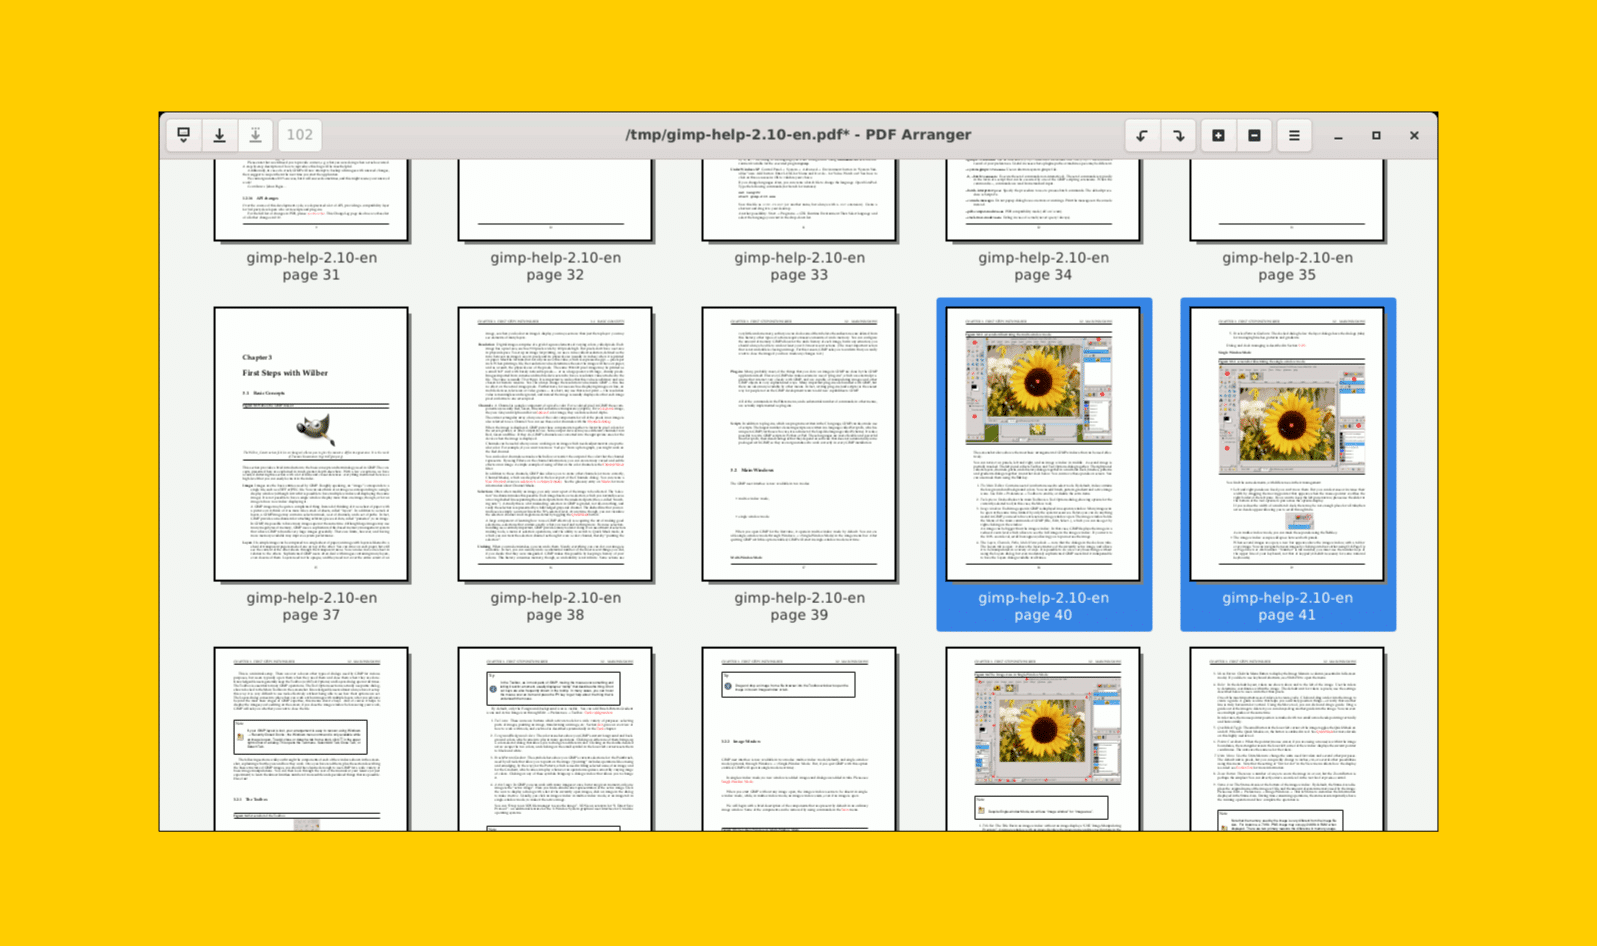Zoom out of page thumbnails
The height and width of the screenshot is (946, 1597).
click(1254, 135)
